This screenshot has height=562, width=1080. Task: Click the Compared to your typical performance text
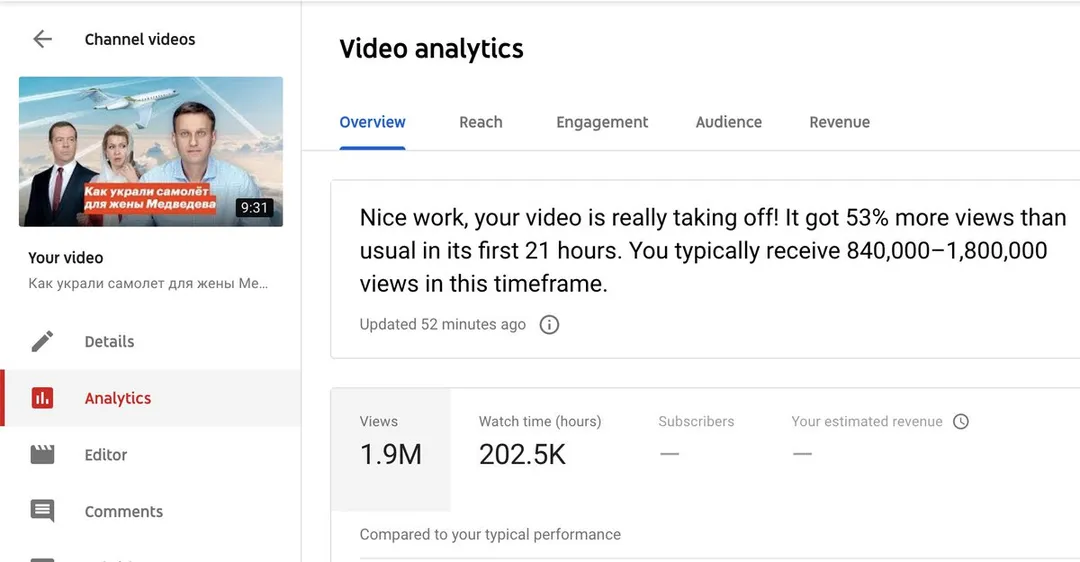coord(490,534)
